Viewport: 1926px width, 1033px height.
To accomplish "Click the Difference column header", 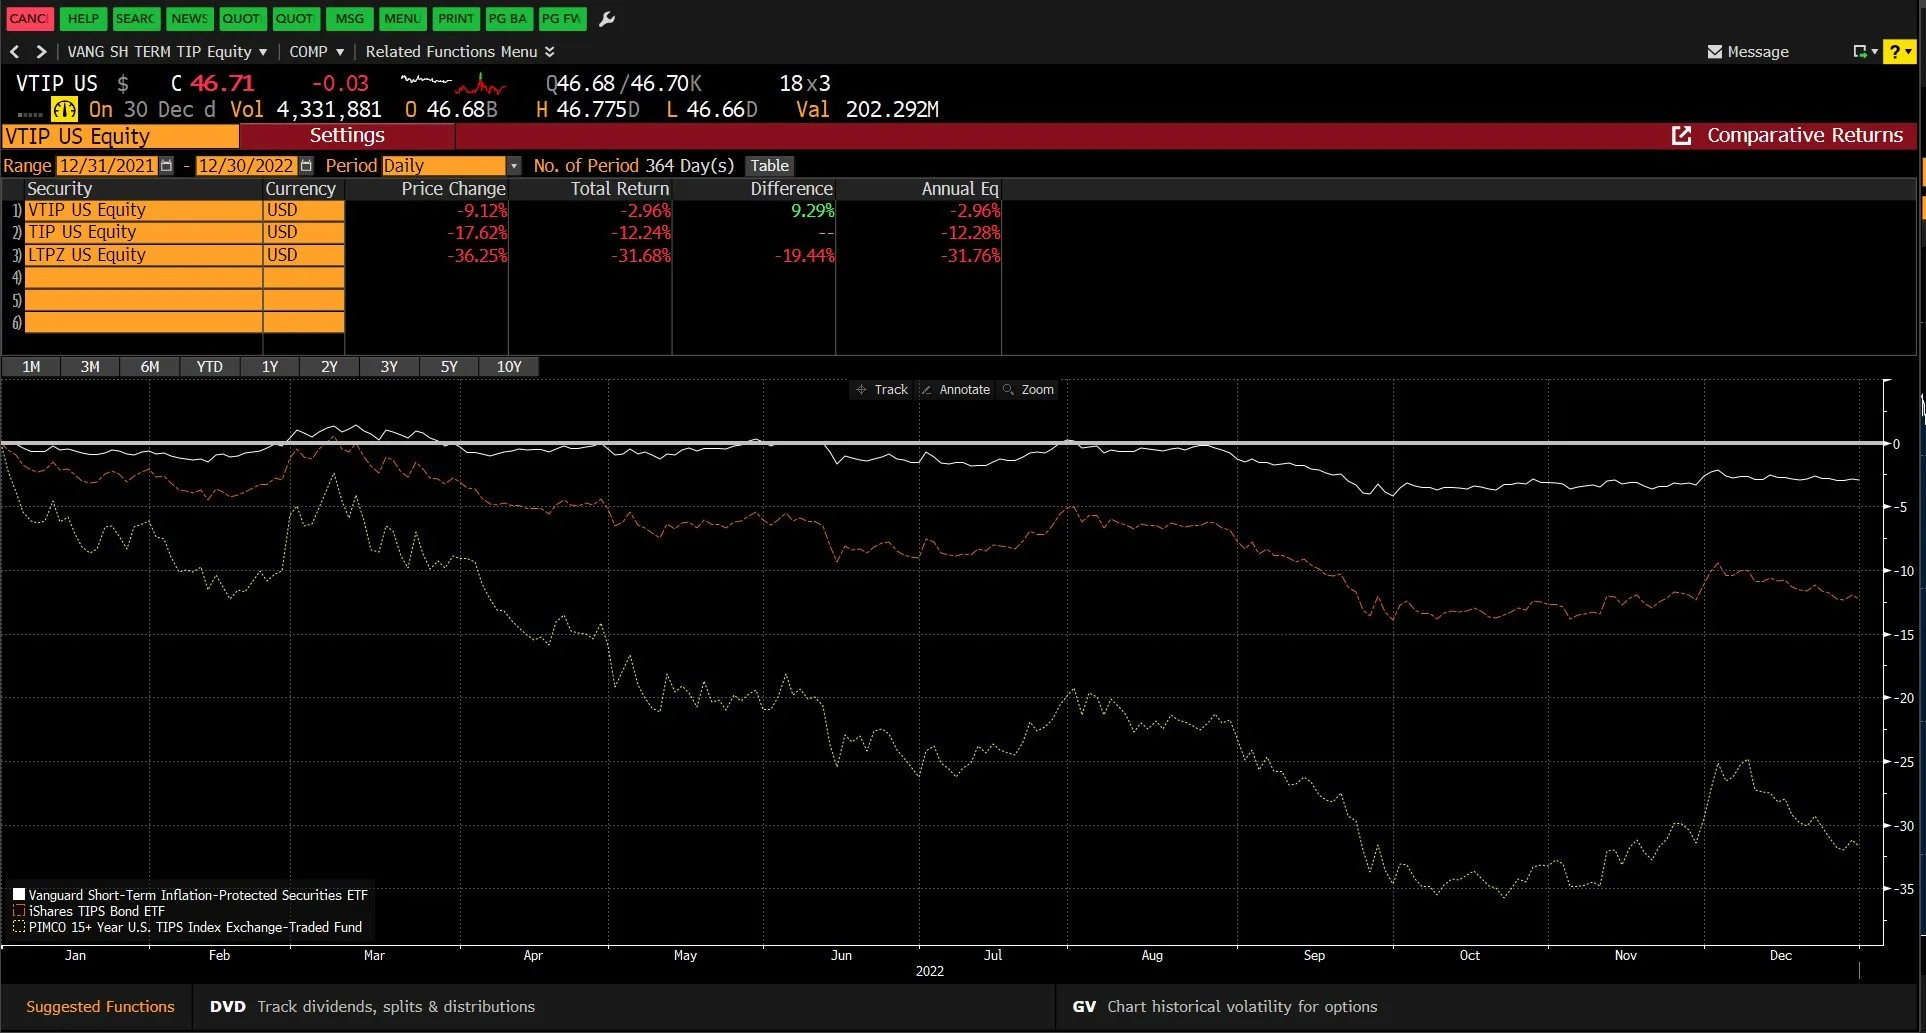I will (791, 189).
